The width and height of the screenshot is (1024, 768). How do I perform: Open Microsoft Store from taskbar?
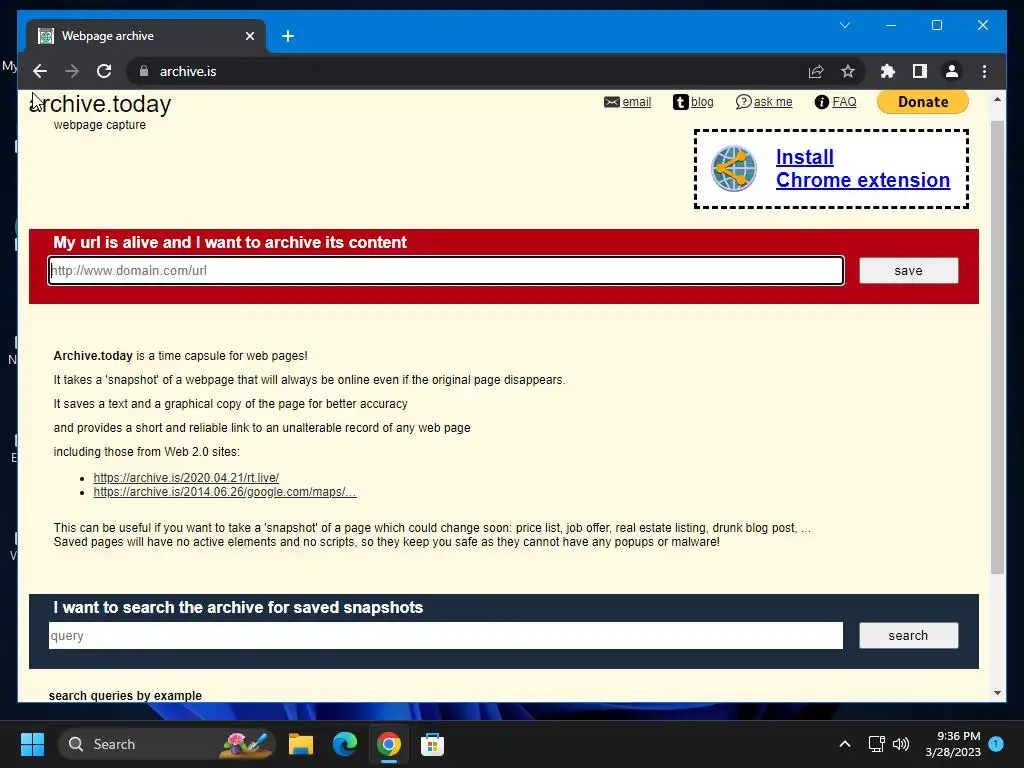tap(432, 744)
